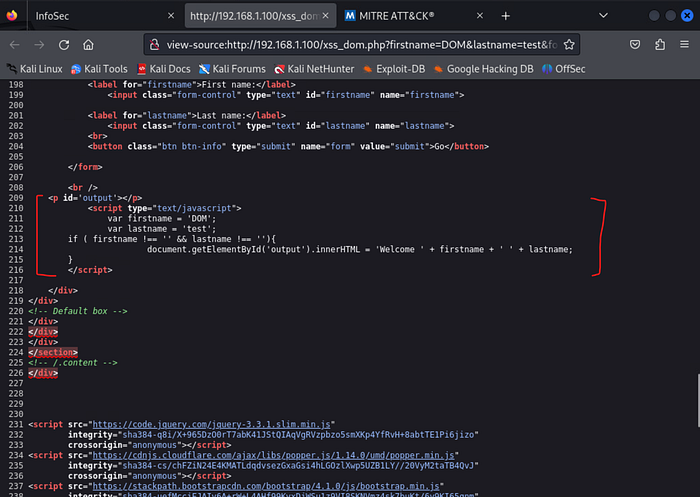The width and height of the screenshot is (700, 497).
Task: Click the highlighted </div> on line 222
Action: tap(43, 332)
